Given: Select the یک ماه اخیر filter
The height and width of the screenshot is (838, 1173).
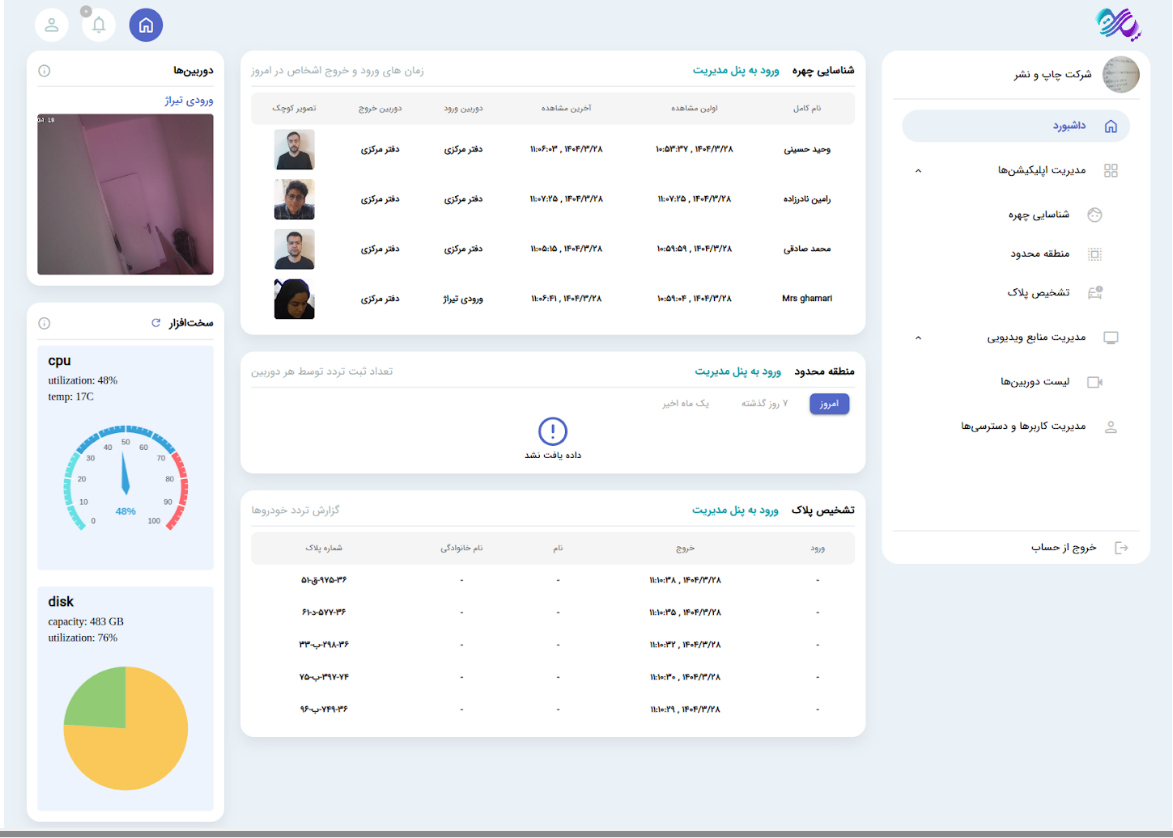Looking at the screenshot, I should [x=685, y=403].
